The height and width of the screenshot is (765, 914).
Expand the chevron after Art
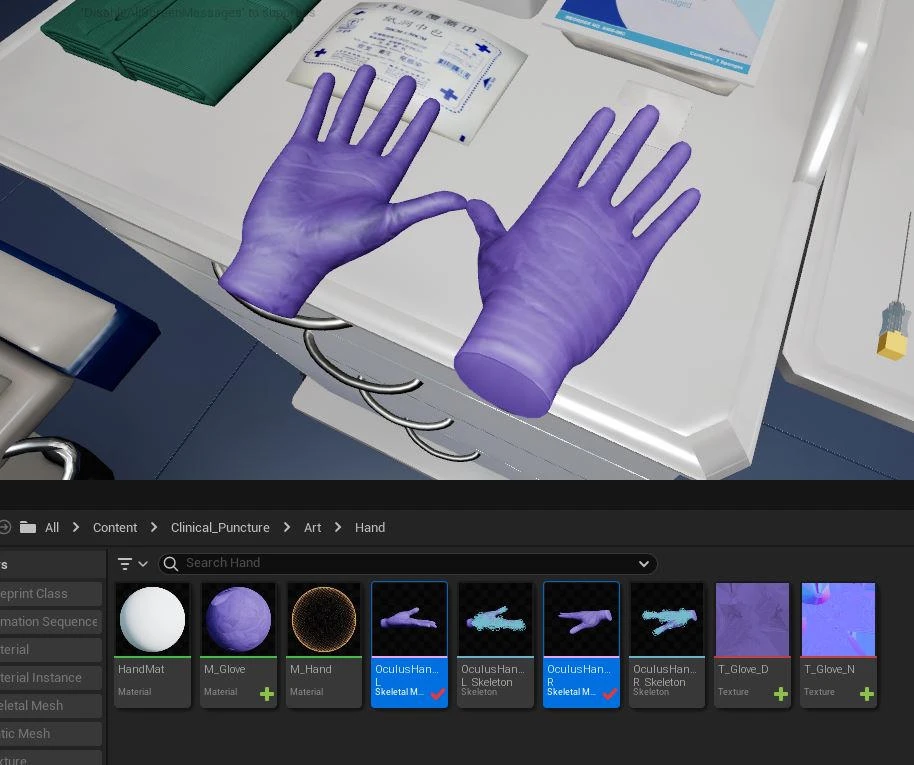coord(338,527)
